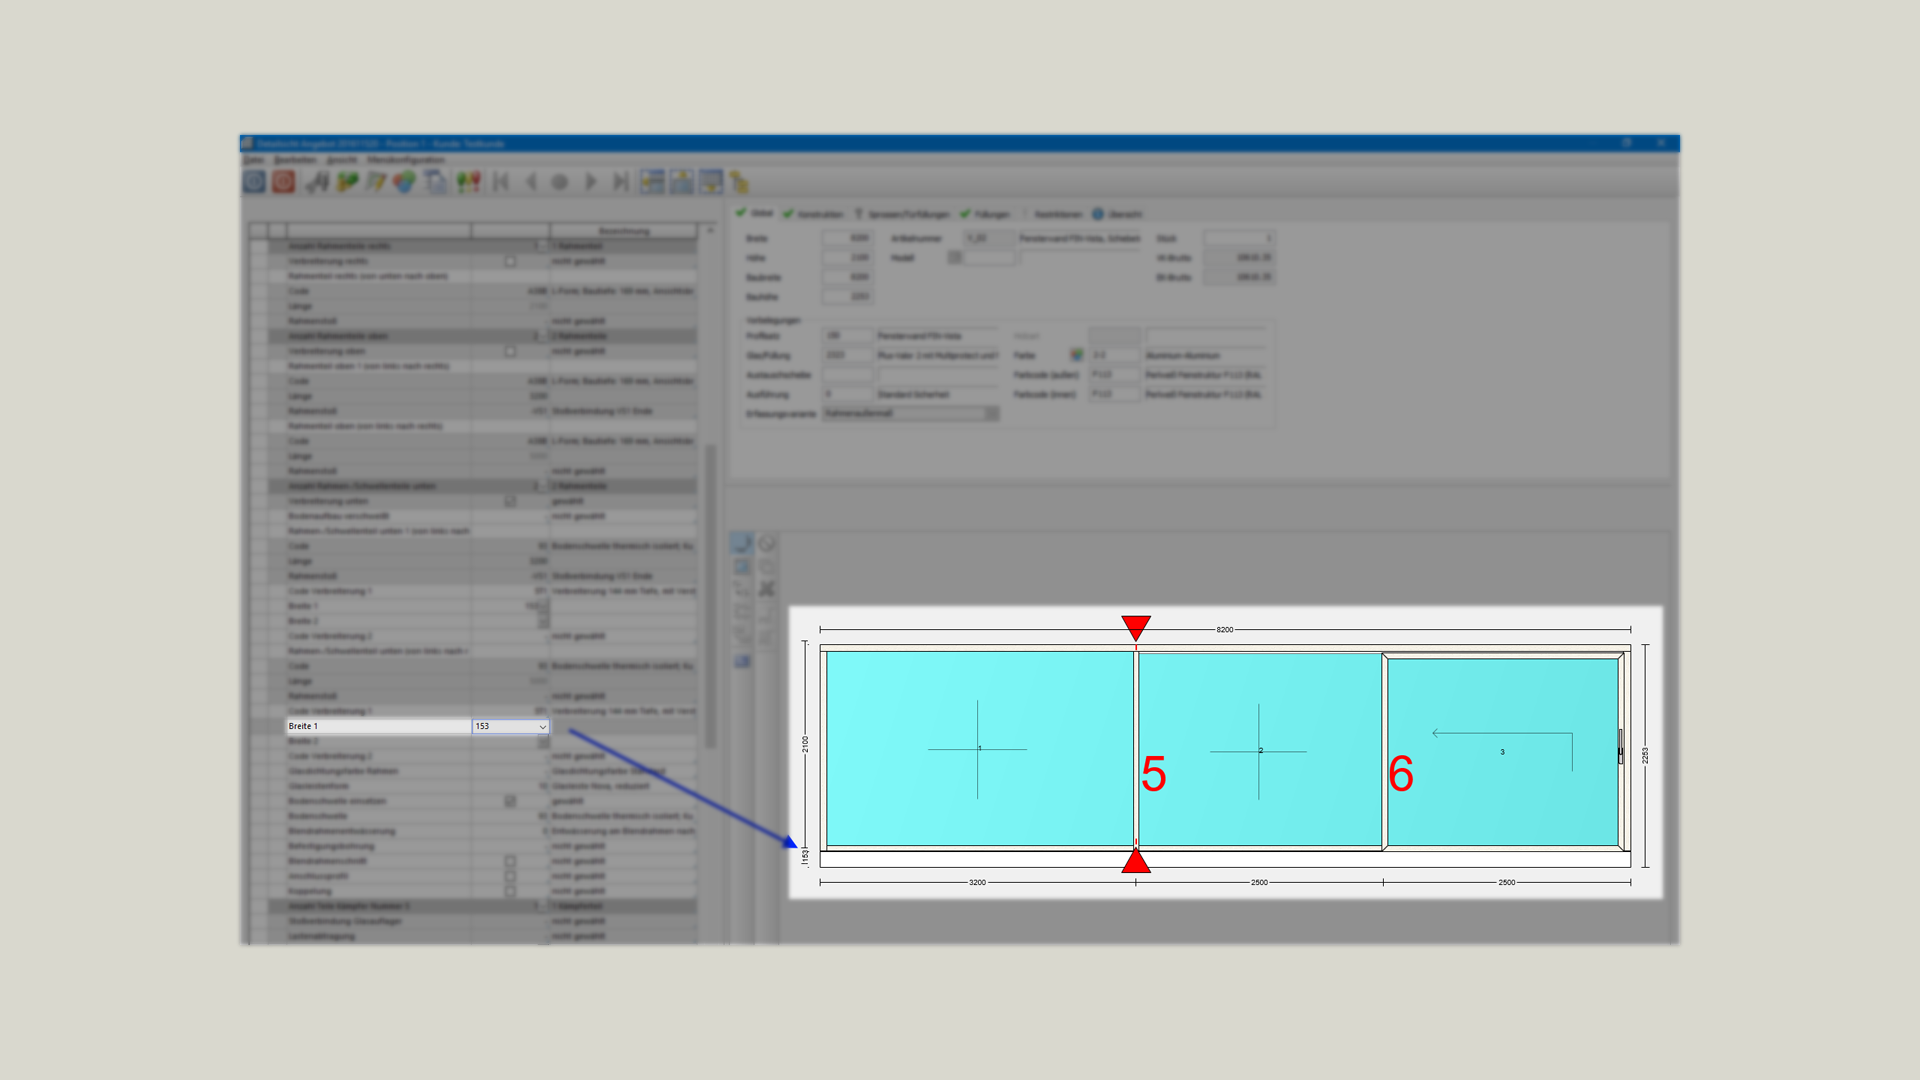Open the Bearbeiten menu
Viewport: 1920px width, 1080px height.
pos(295,160)
